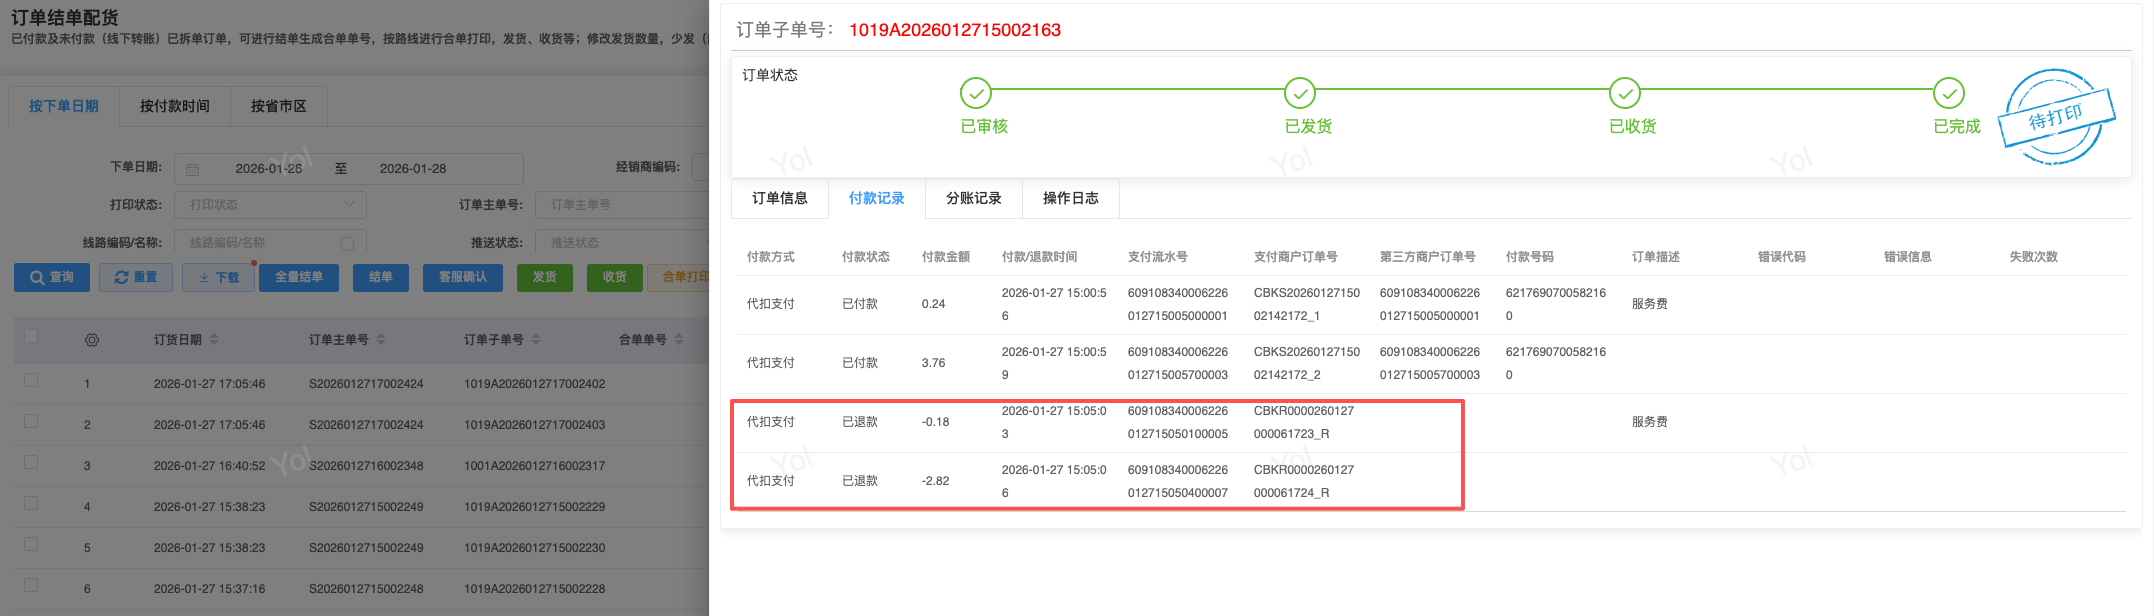
Task: Click order sub-number 1019A2026012715002163
Action: pyautogui.click(x=955, y=30)
